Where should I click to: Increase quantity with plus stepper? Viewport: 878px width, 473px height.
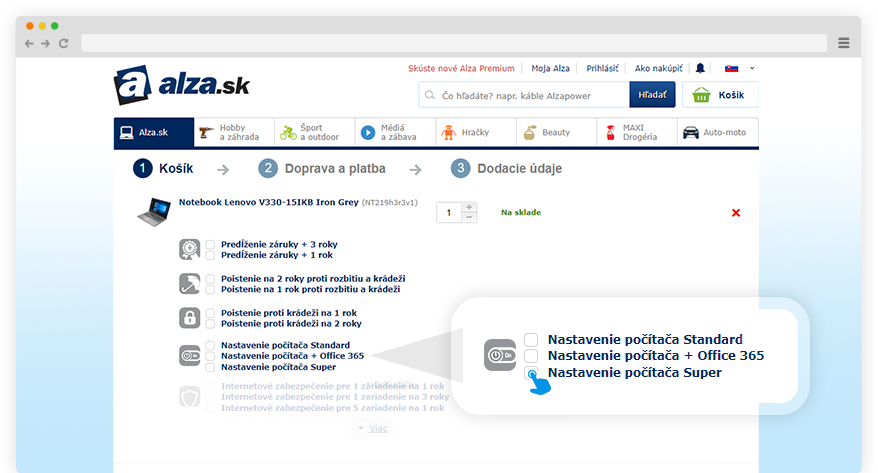(x=469, y=207)
